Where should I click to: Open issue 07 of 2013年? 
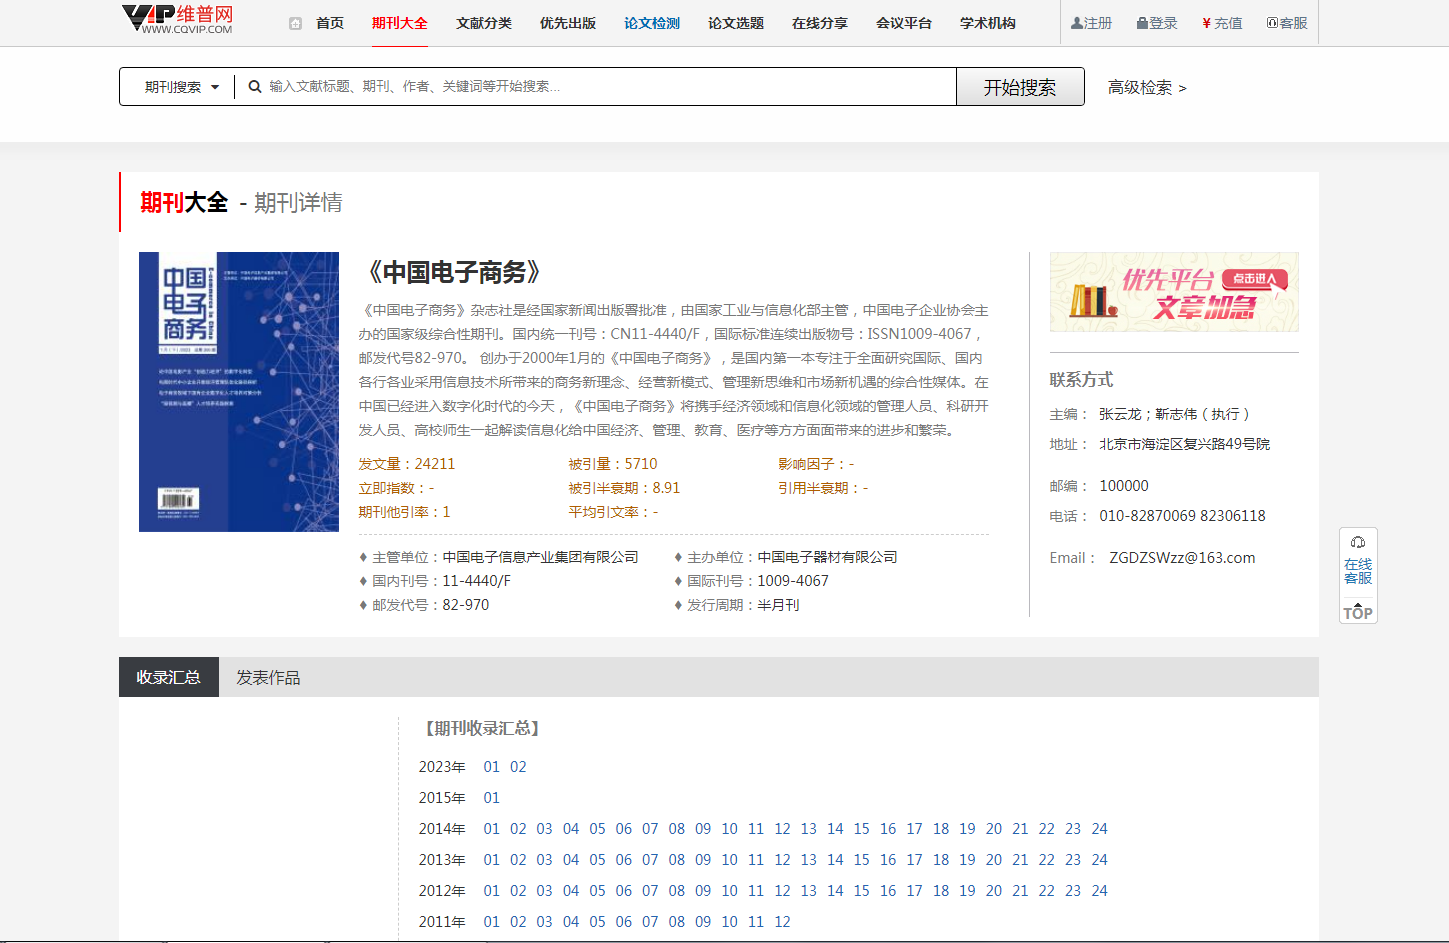pos(650,860)
